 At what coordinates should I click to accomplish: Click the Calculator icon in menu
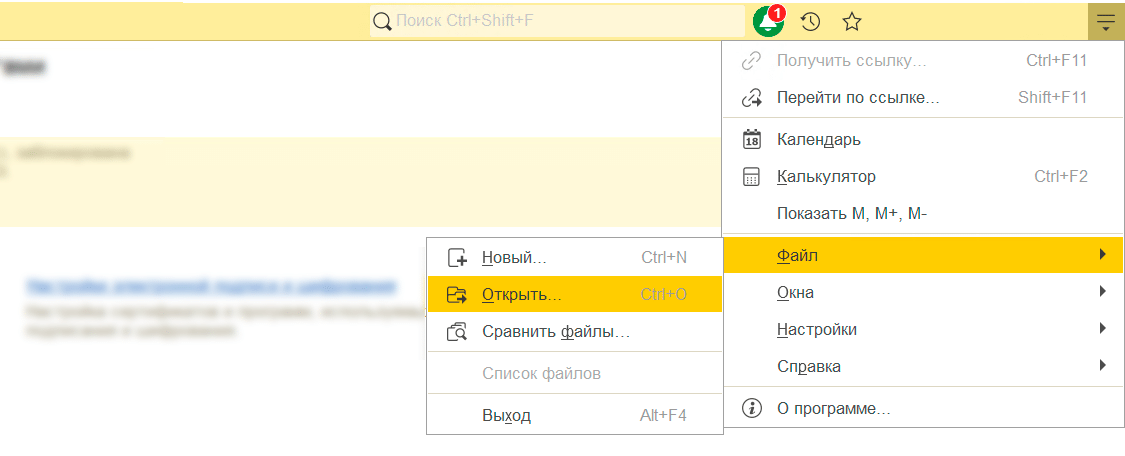[x=751, y=177]
